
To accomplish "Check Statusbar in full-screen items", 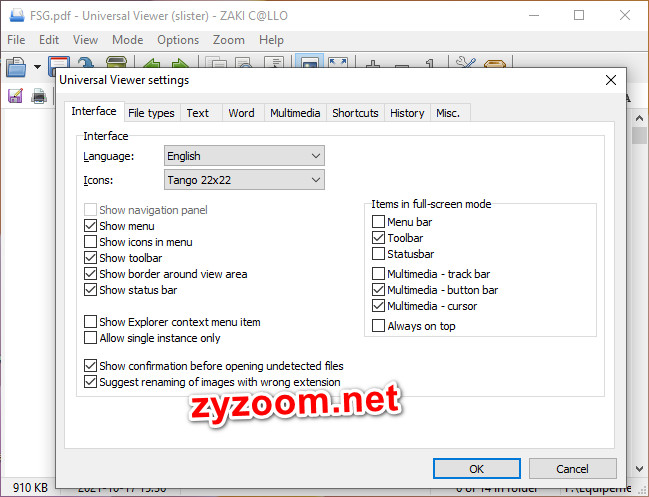I will pyautogui.click(x=378, y=254).
